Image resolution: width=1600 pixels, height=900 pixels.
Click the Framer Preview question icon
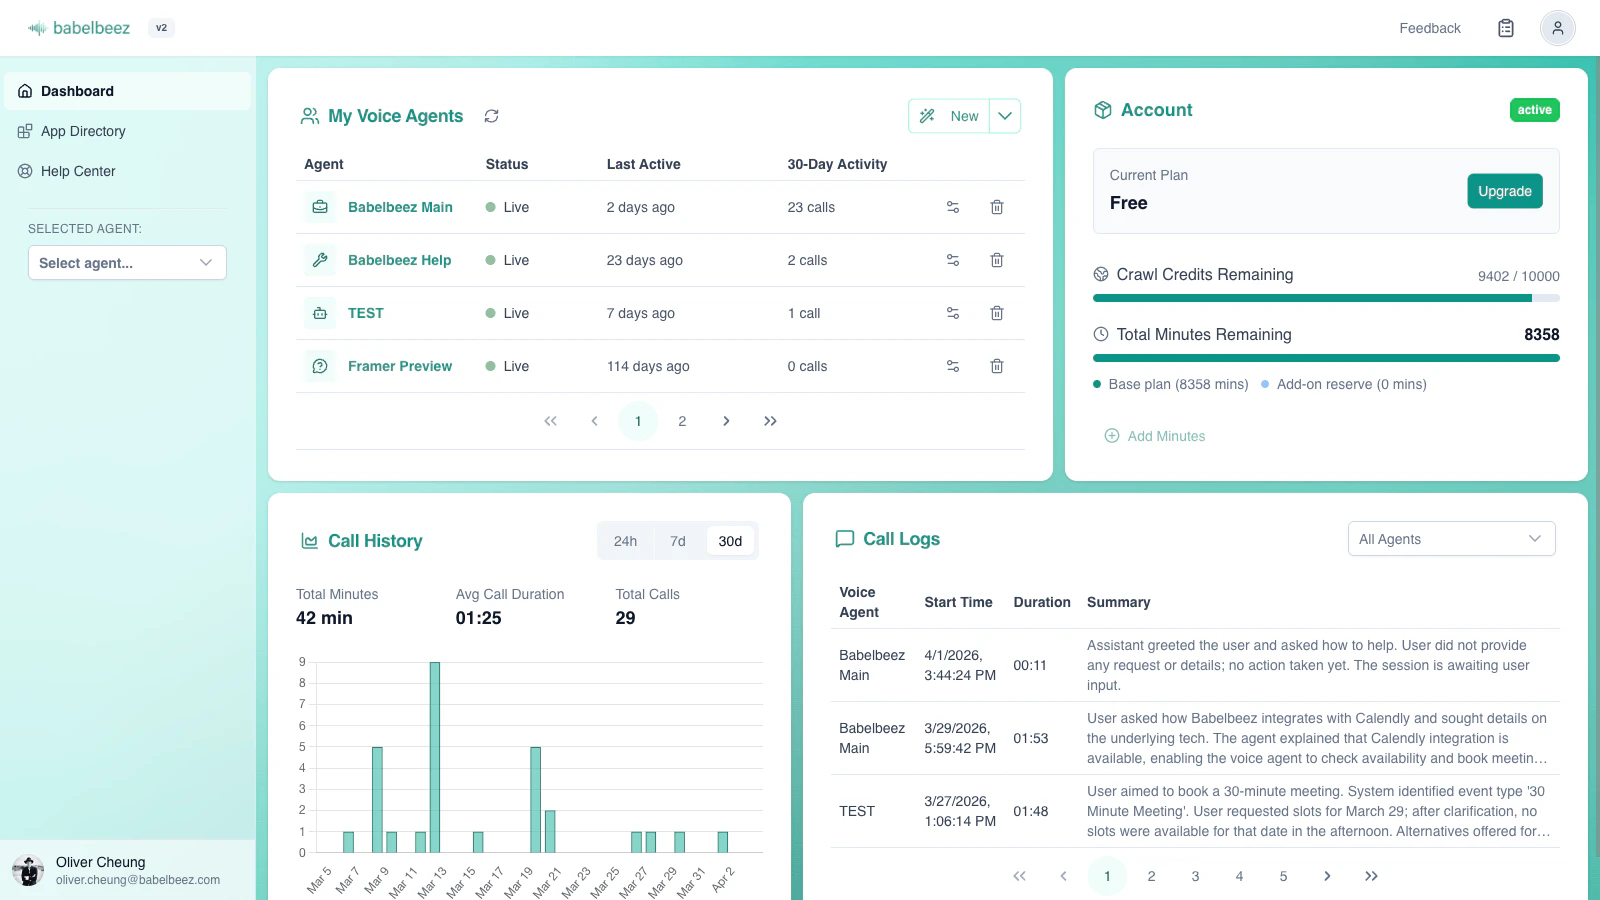[x=320, y=366]
